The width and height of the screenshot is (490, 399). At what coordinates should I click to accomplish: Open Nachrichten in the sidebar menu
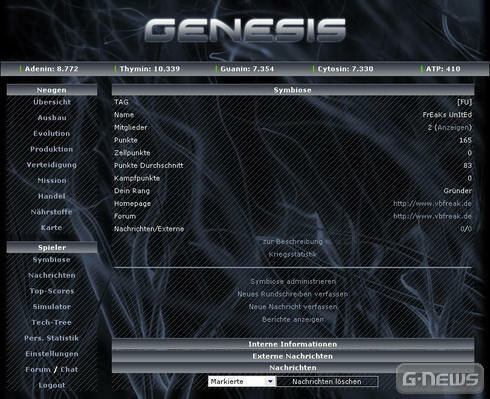pyautogui.click(x=52, y=275)
